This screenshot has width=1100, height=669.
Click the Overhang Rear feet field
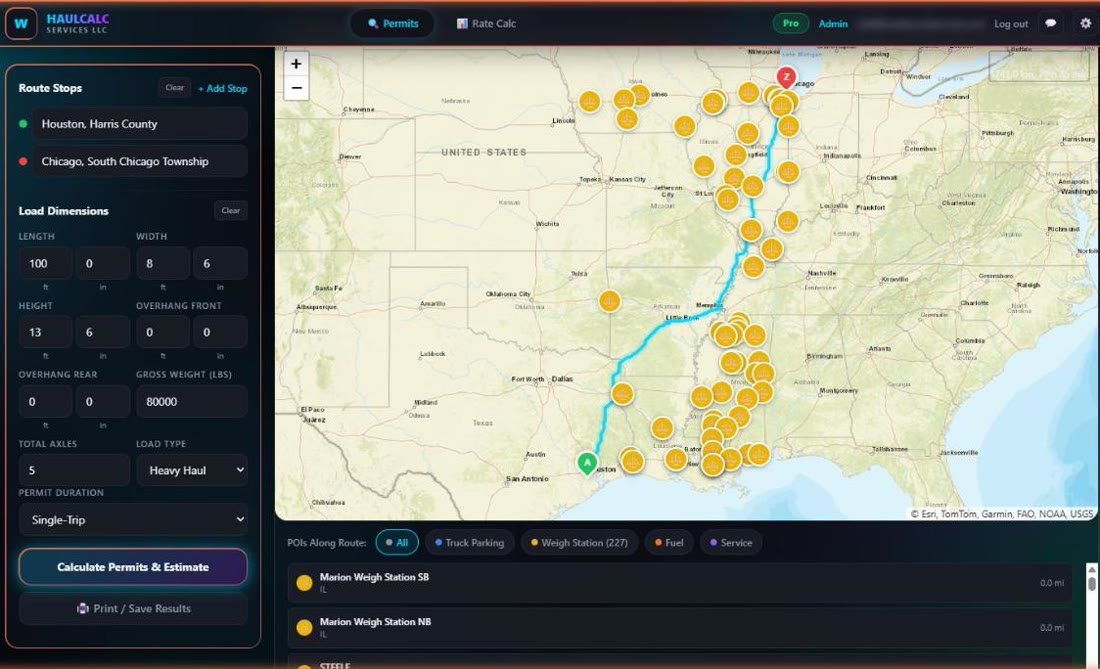click(46, 402)
